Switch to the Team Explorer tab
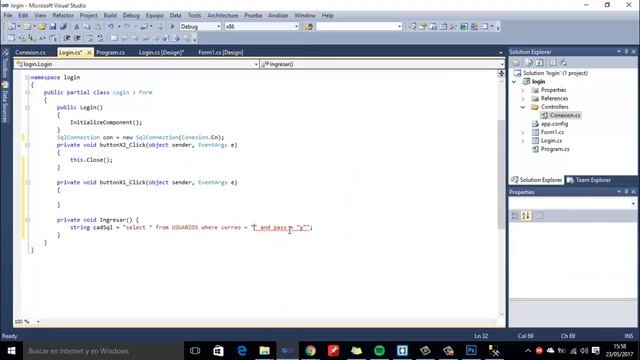This screenshot has width=640, height=360. click(x=588, y=180)
